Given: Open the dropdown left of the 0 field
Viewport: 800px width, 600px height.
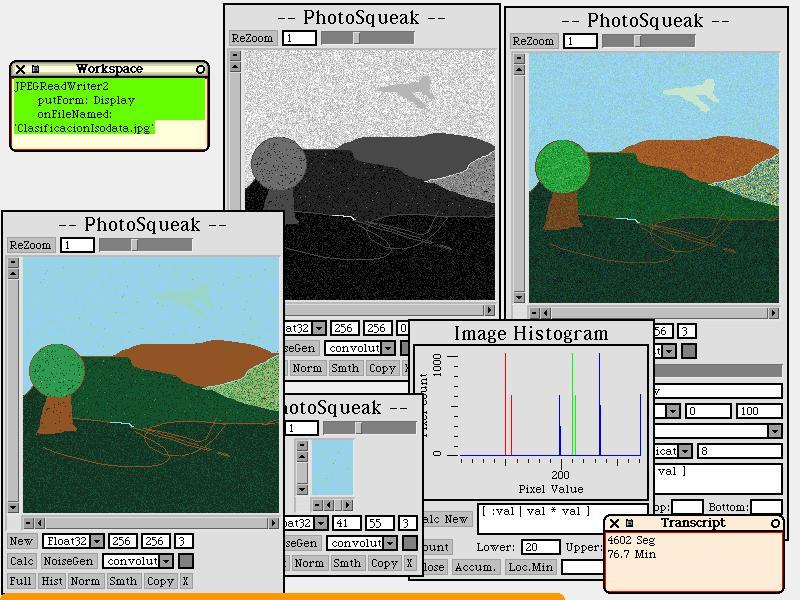Looking at the screenshot, I should point(673,411).
